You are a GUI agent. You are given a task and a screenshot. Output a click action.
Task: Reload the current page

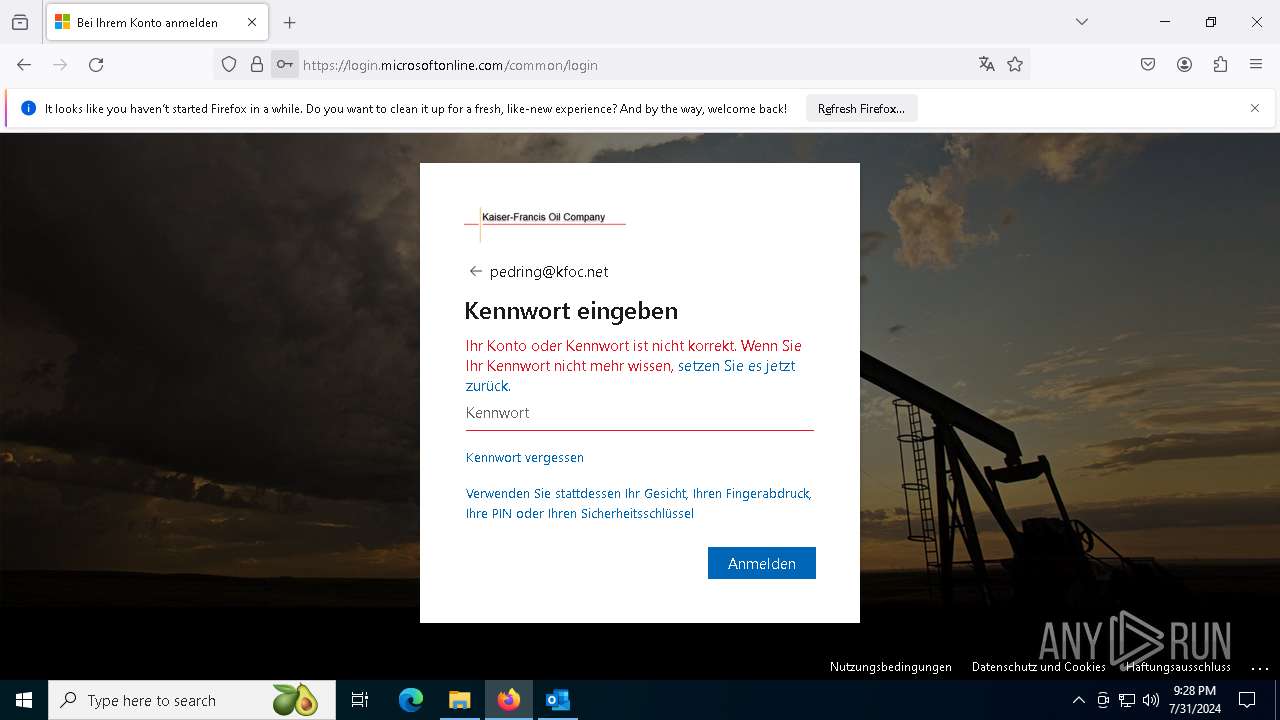coord(96,65)
